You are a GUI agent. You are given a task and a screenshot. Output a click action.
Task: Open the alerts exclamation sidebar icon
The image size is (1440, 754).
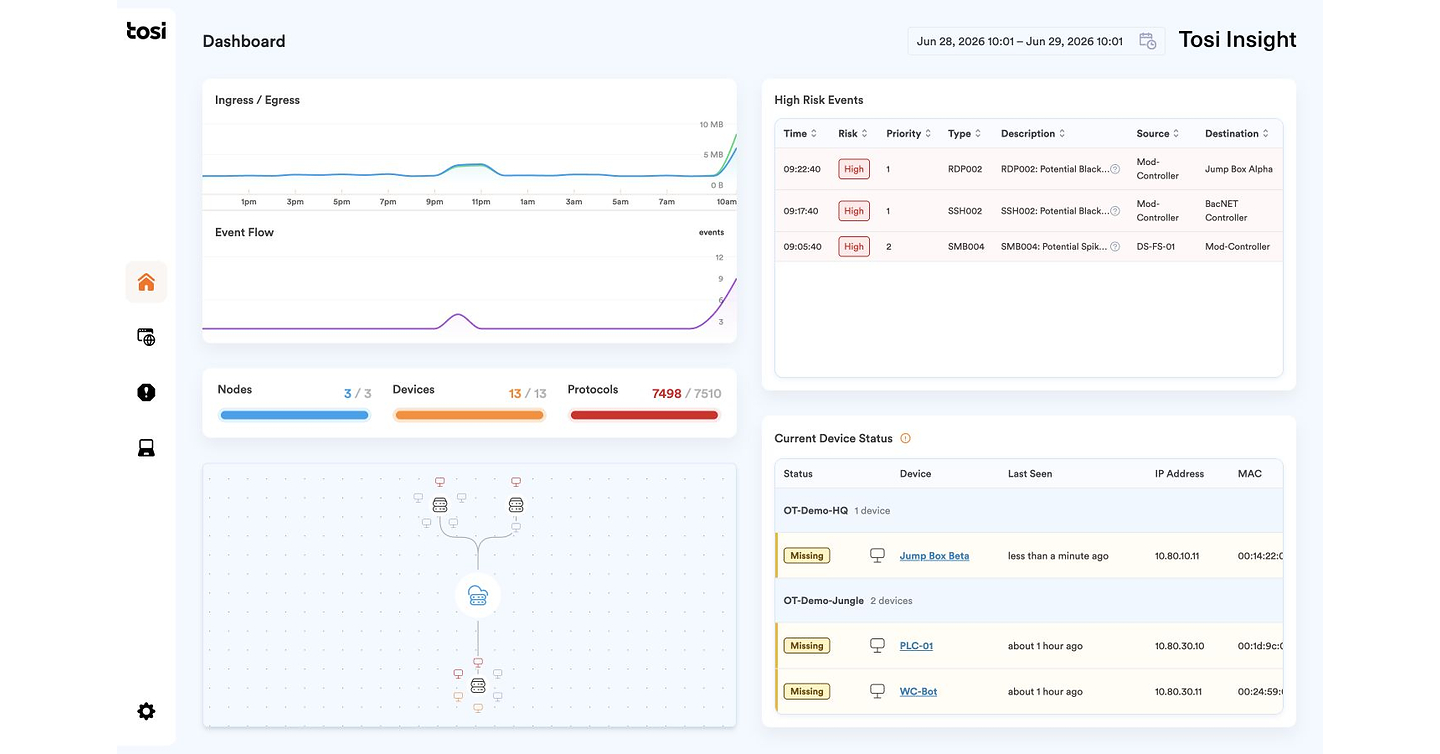(x=146, y=392)
